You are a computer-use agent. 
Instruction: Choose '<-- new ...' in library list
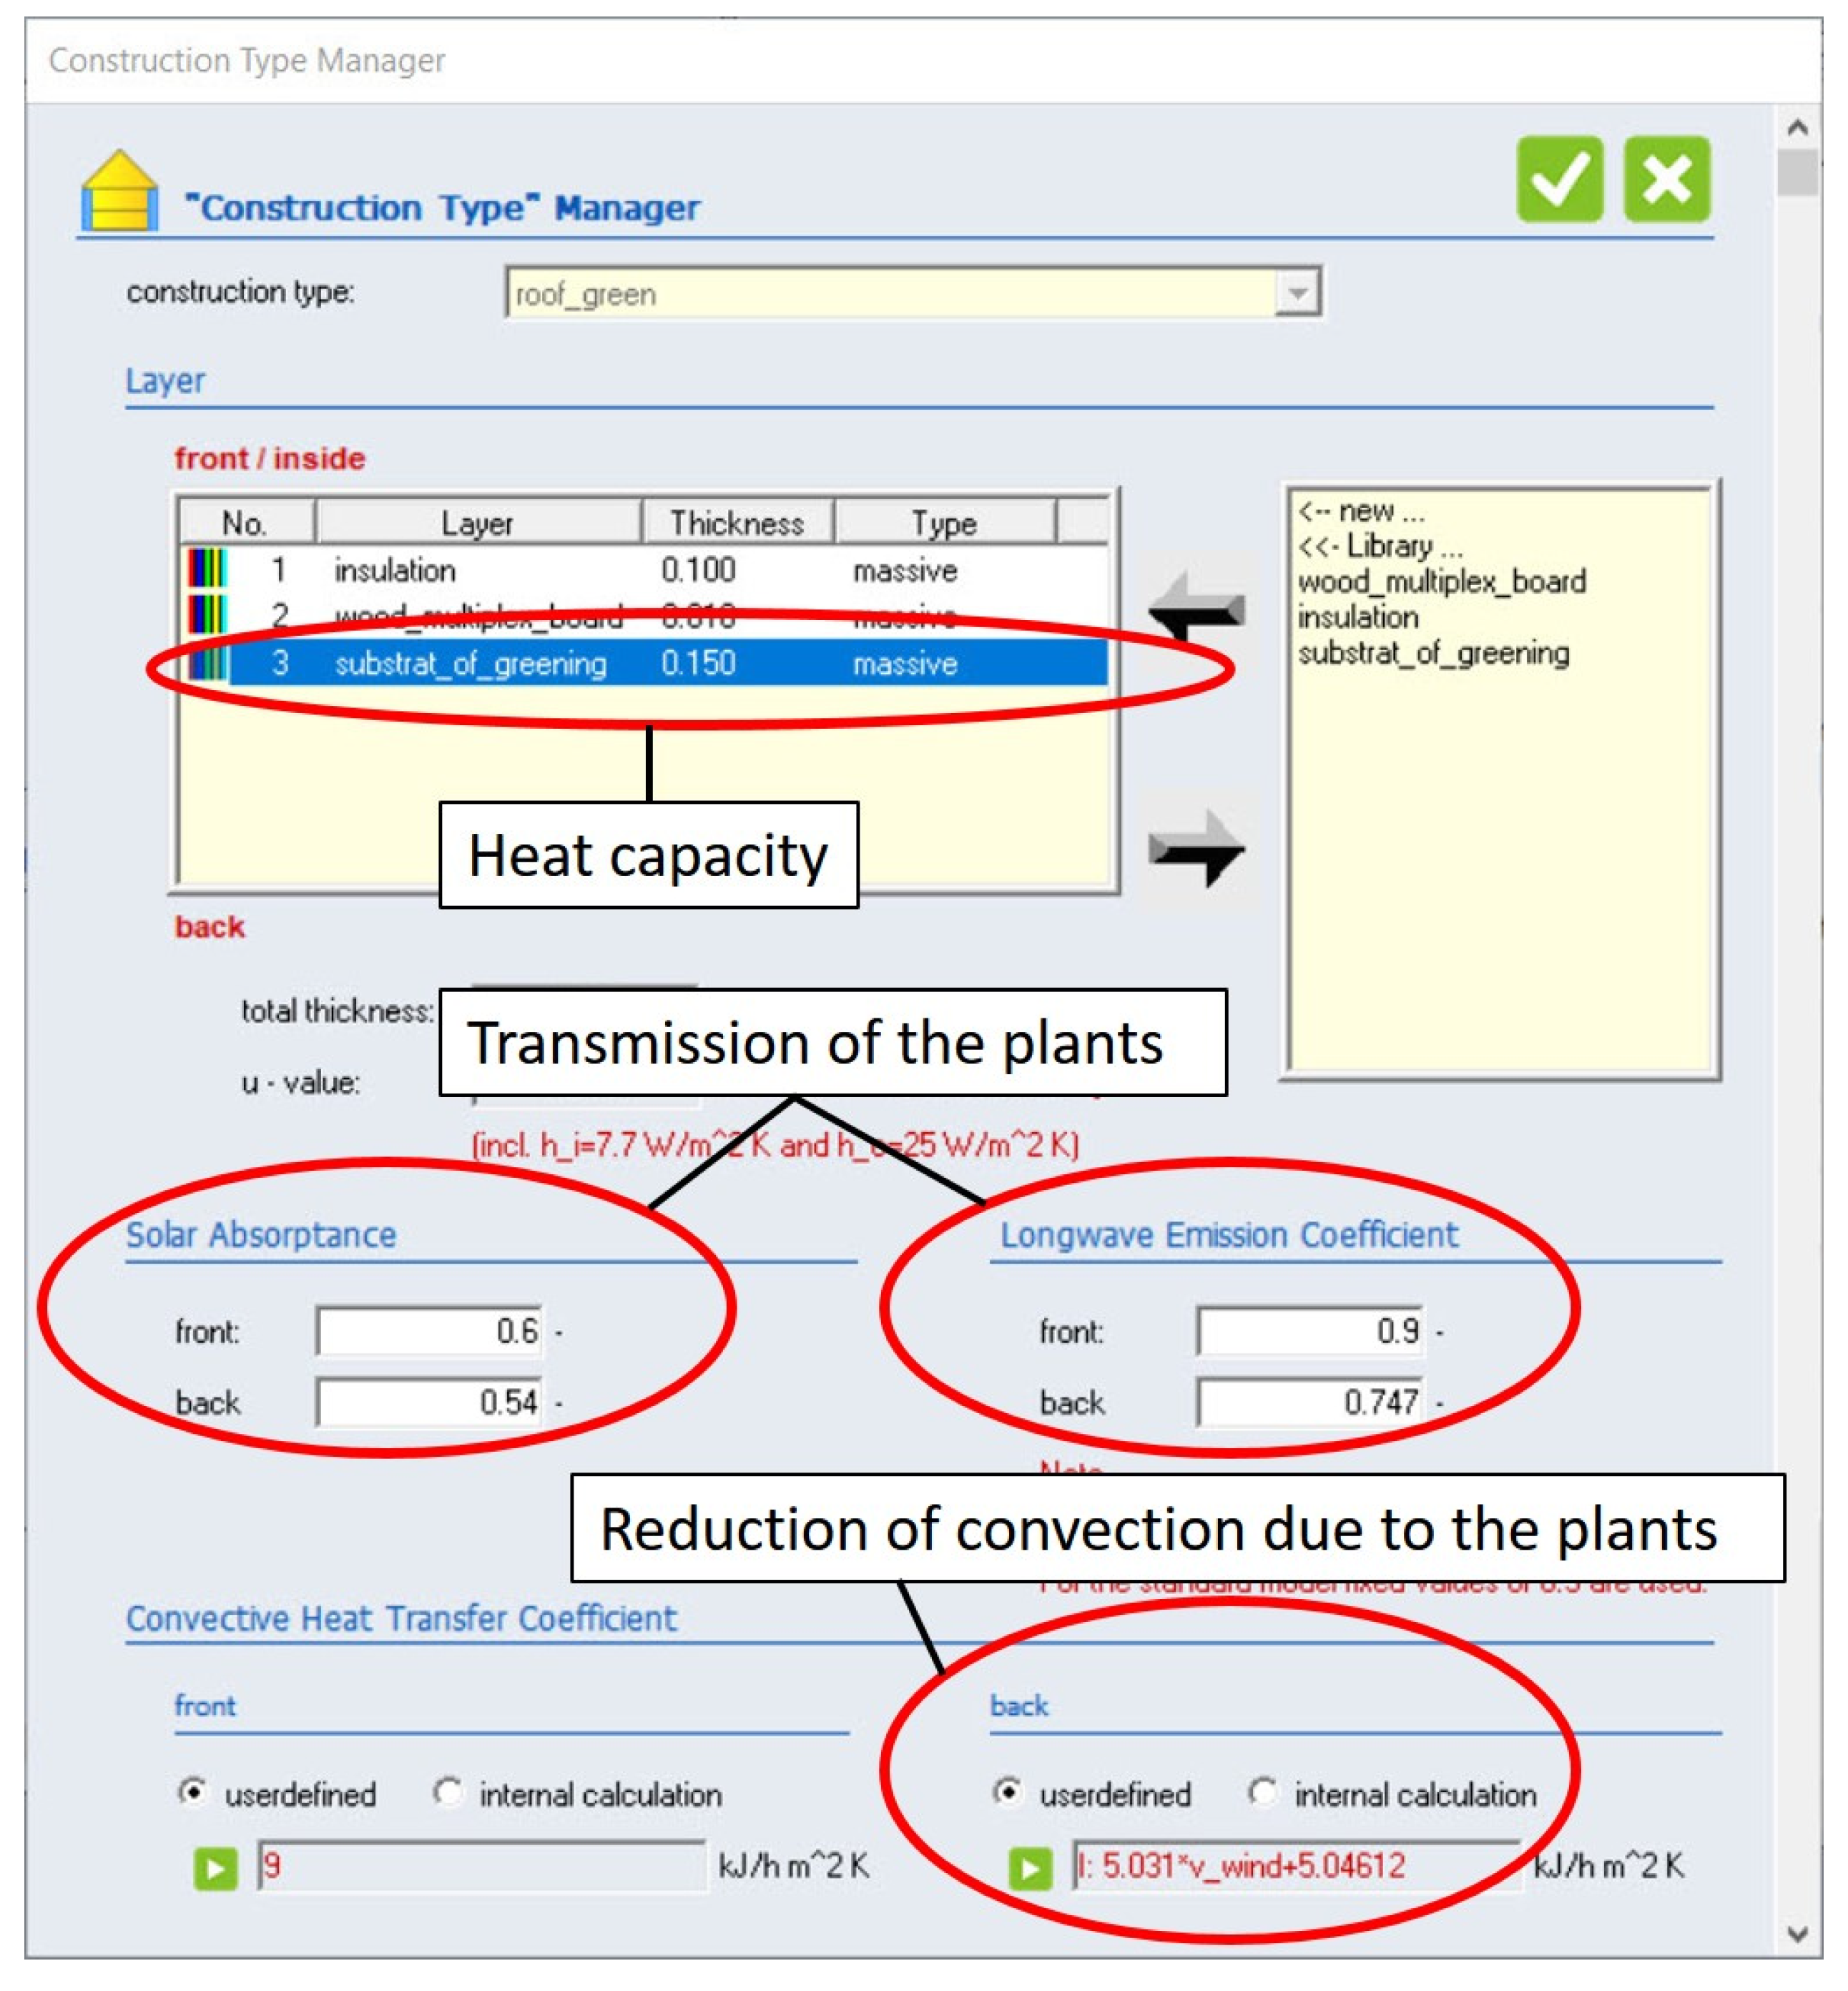1360,511
